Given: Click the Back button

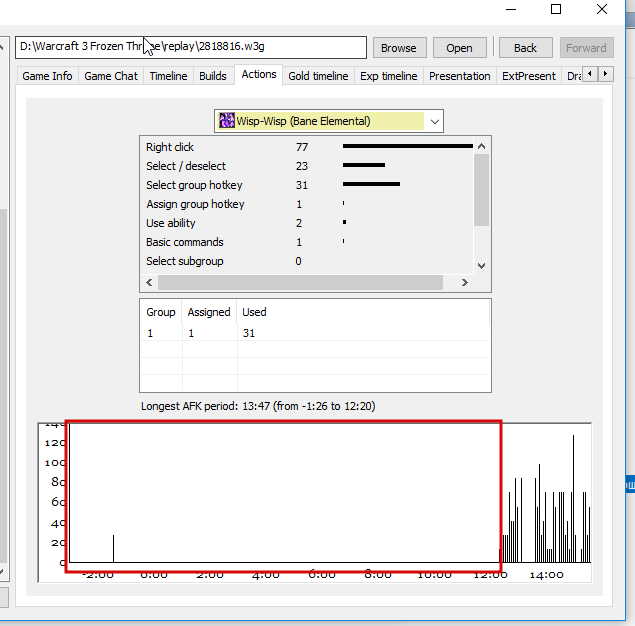Looking at the screenshot, I should click(525, 48).
